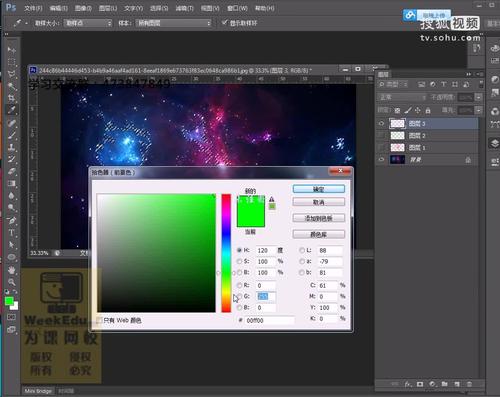Select the Ellipse shape tool
This screenshot has height=397, width=500.
click(x=12, y=257)
